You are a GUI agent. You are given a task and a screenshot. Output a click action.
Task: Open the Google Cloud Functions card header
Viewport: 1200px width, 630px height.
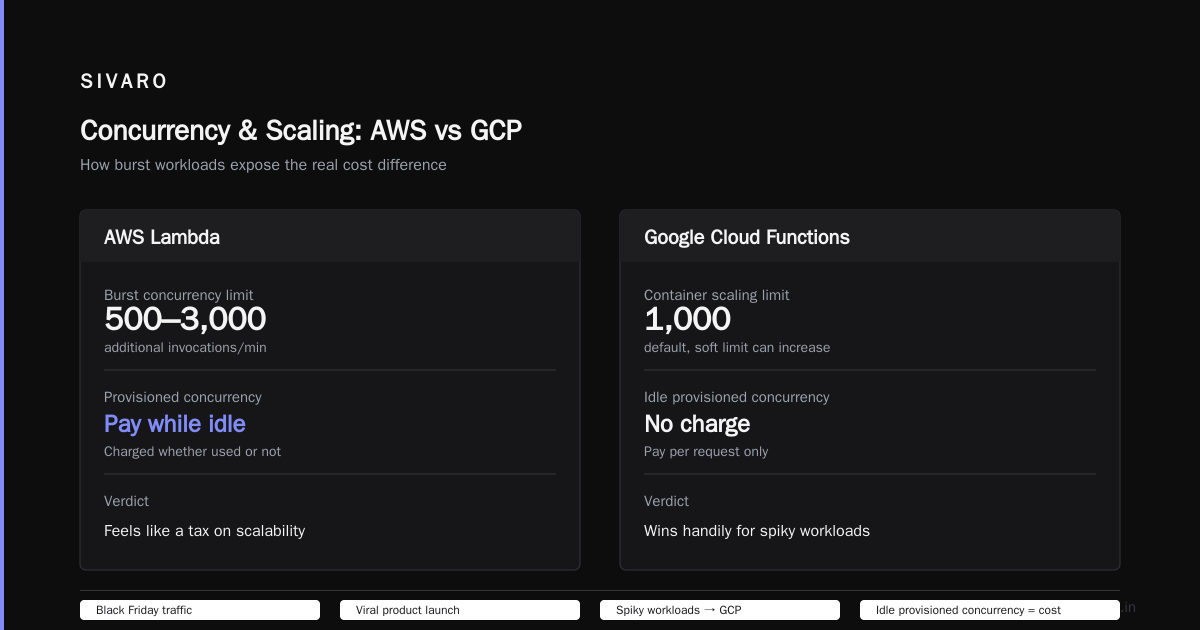pos(870,237)
